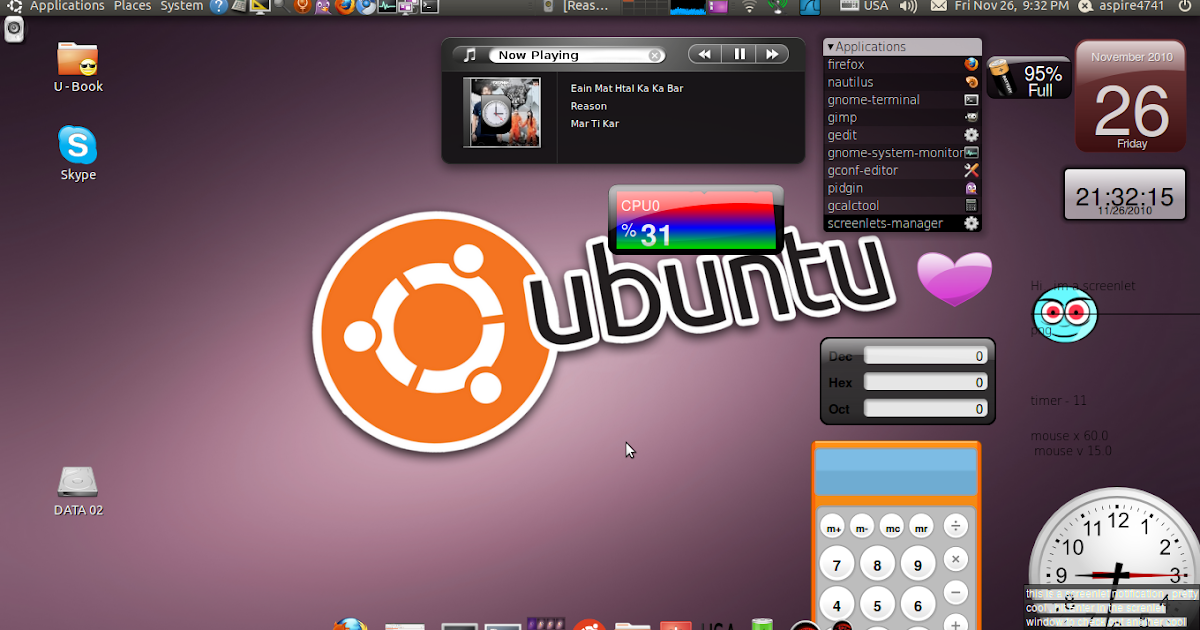Open the Applications menu in top panel
The width and height of the screenshot is (1200, 630).
(67, 6)
